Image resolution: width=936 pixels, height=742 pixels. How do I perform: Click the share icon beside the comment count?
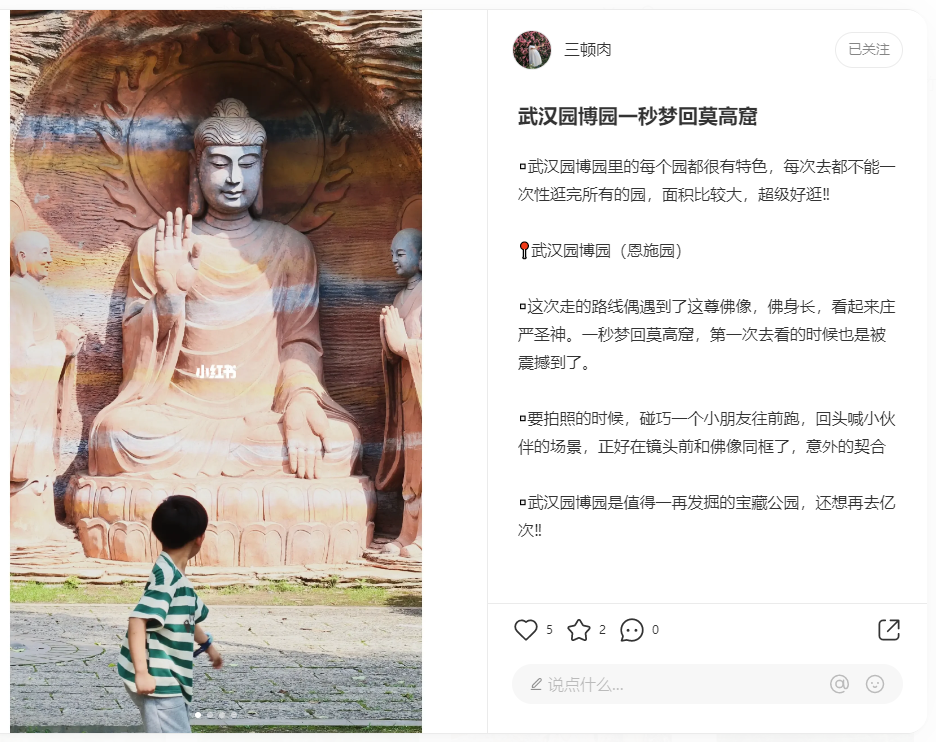(889, 630)
